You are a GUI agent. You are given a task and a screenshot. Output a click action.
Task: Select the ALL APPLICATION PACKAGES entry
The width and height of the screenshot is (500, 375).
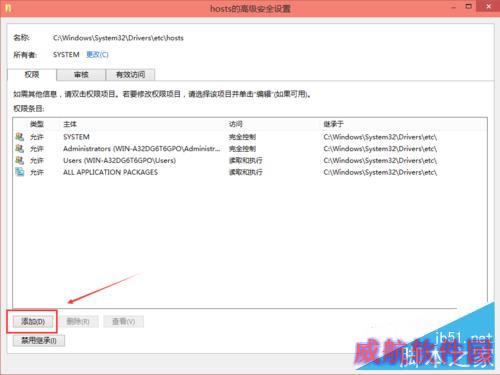click(x=110, y=172)
